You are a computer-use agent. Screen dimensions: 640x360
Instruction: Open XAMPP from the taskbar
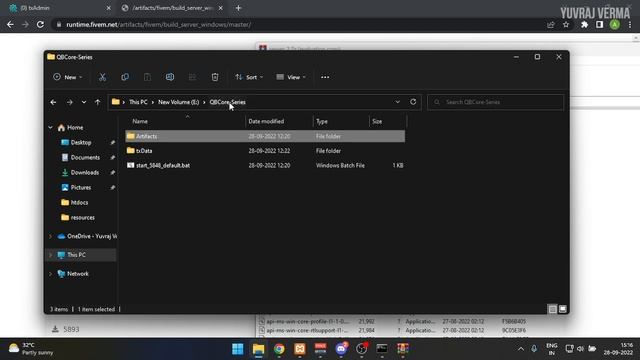300,349
